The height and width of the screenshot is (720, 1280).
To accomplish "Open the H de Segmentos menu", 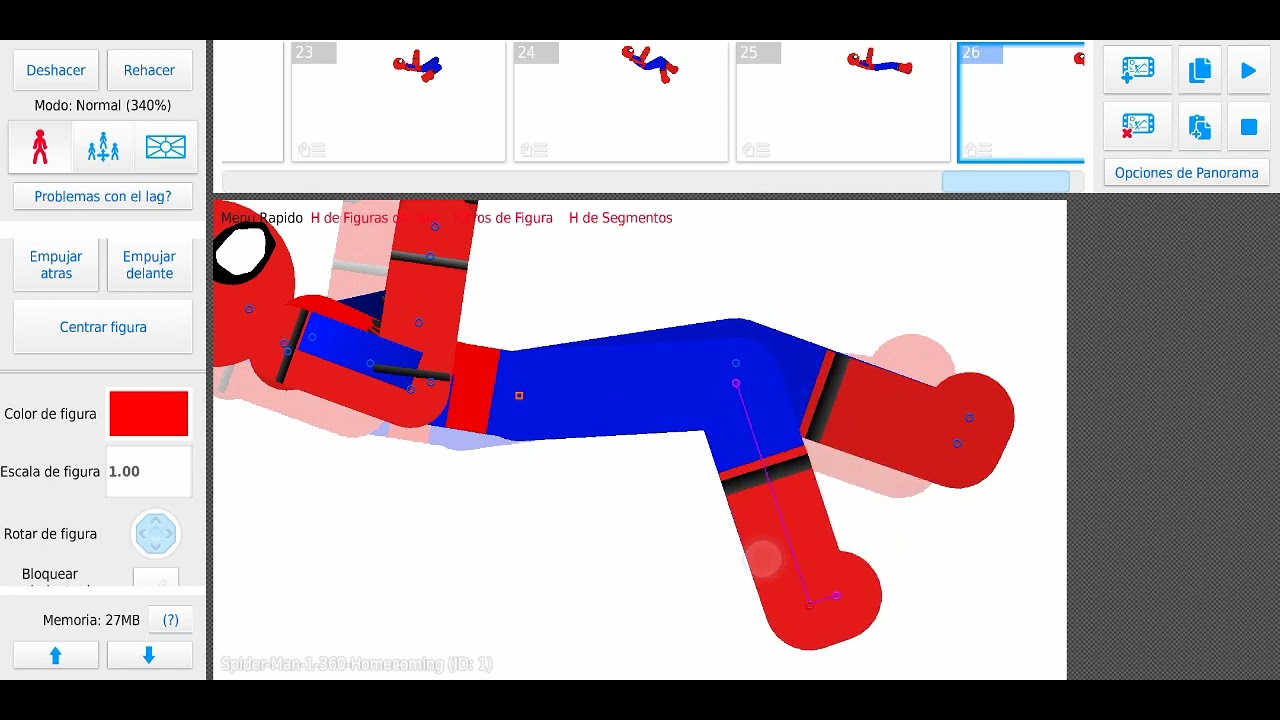I will pyautogui.click(x=620, y=218).
